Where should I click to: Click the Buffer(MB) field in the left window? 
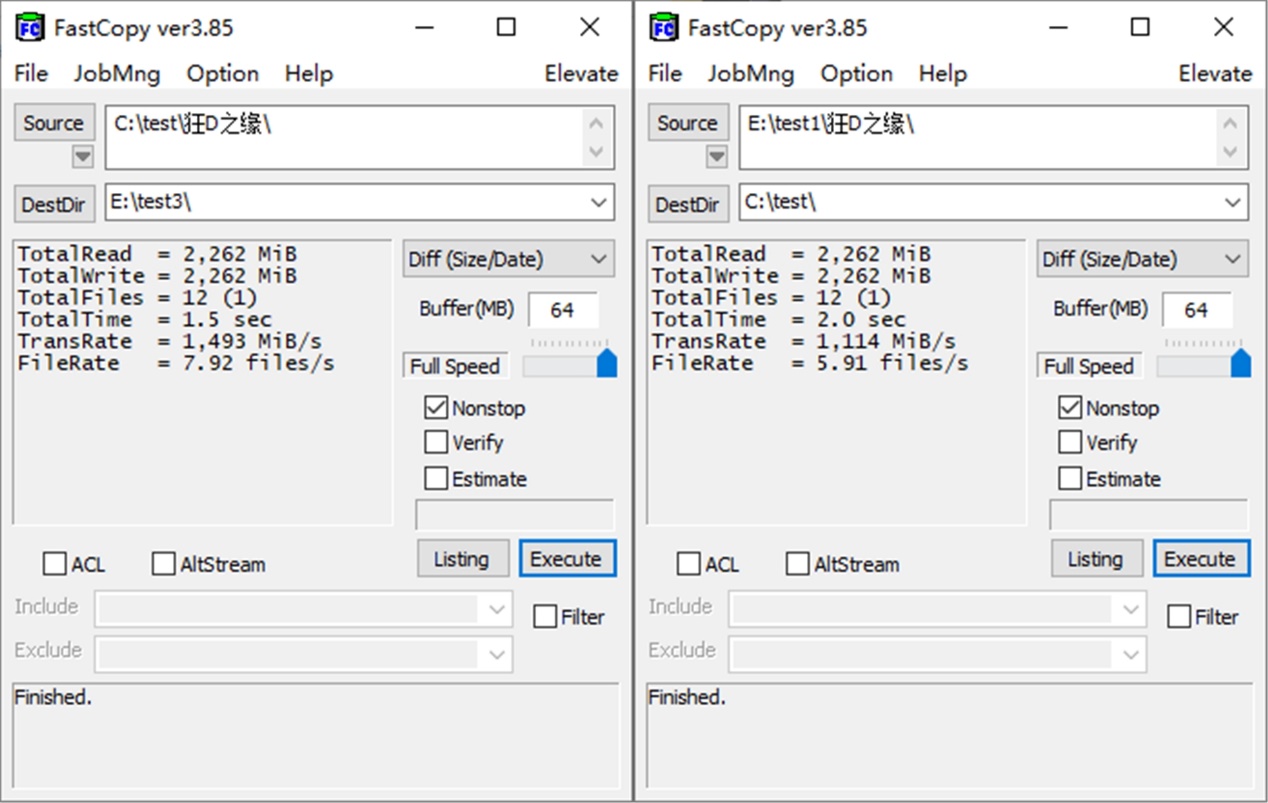(562, 310)
